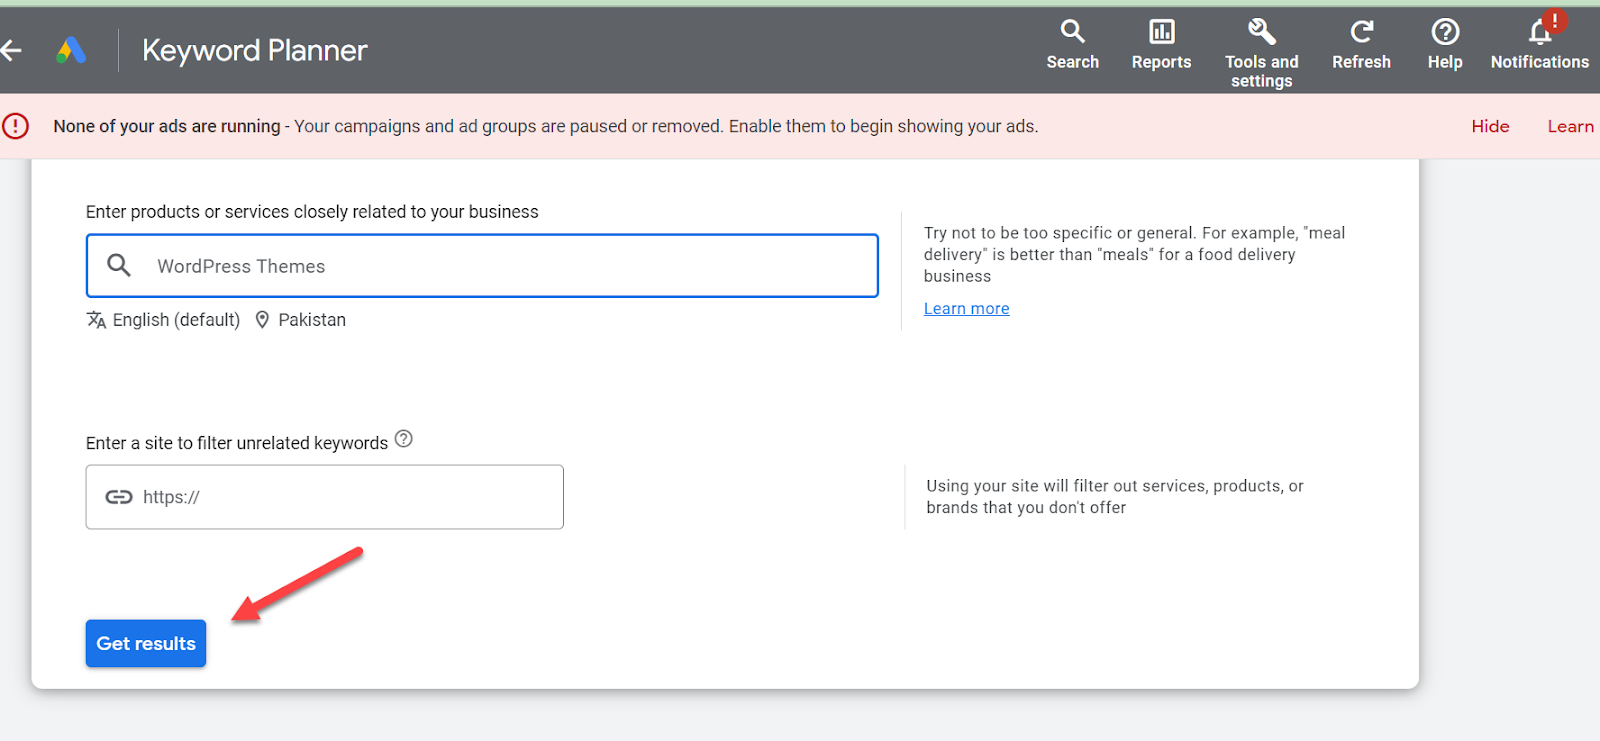1600x741 pixels.
Task: Focus the https:// site URL field
Action: point(324,497)
